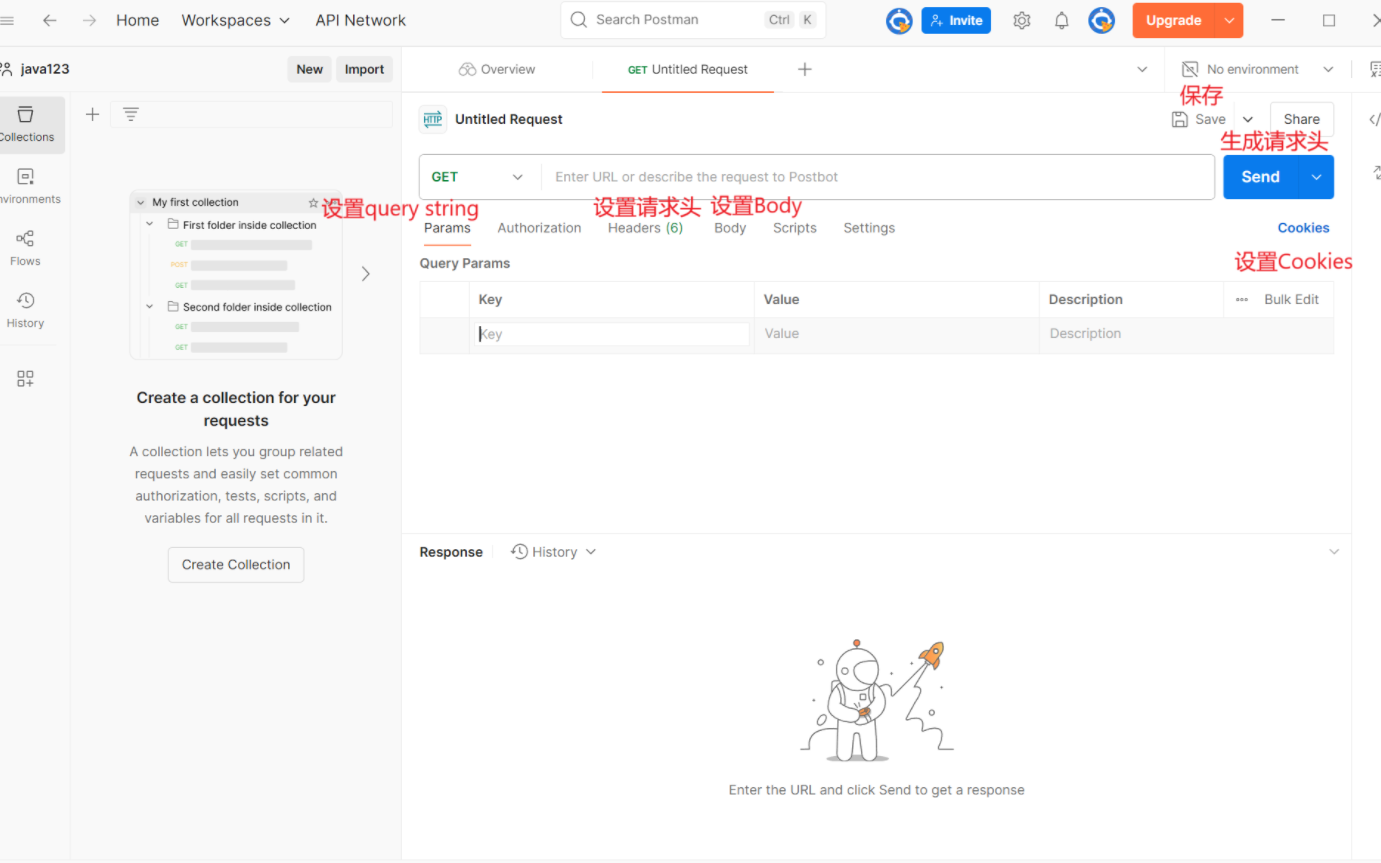
Task: Open the code snippet icon on right
Action: [1375, 119]
